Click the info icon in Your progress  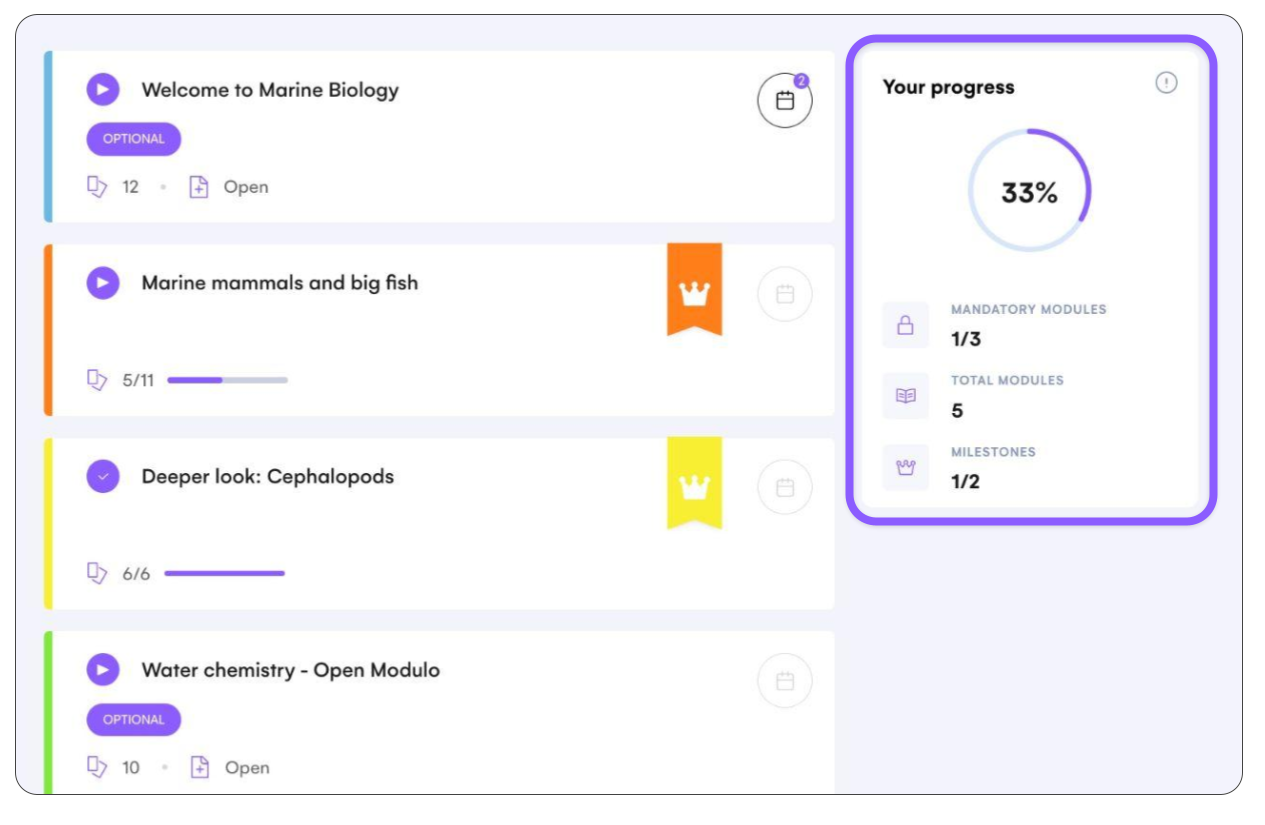tap(1166, 83)
